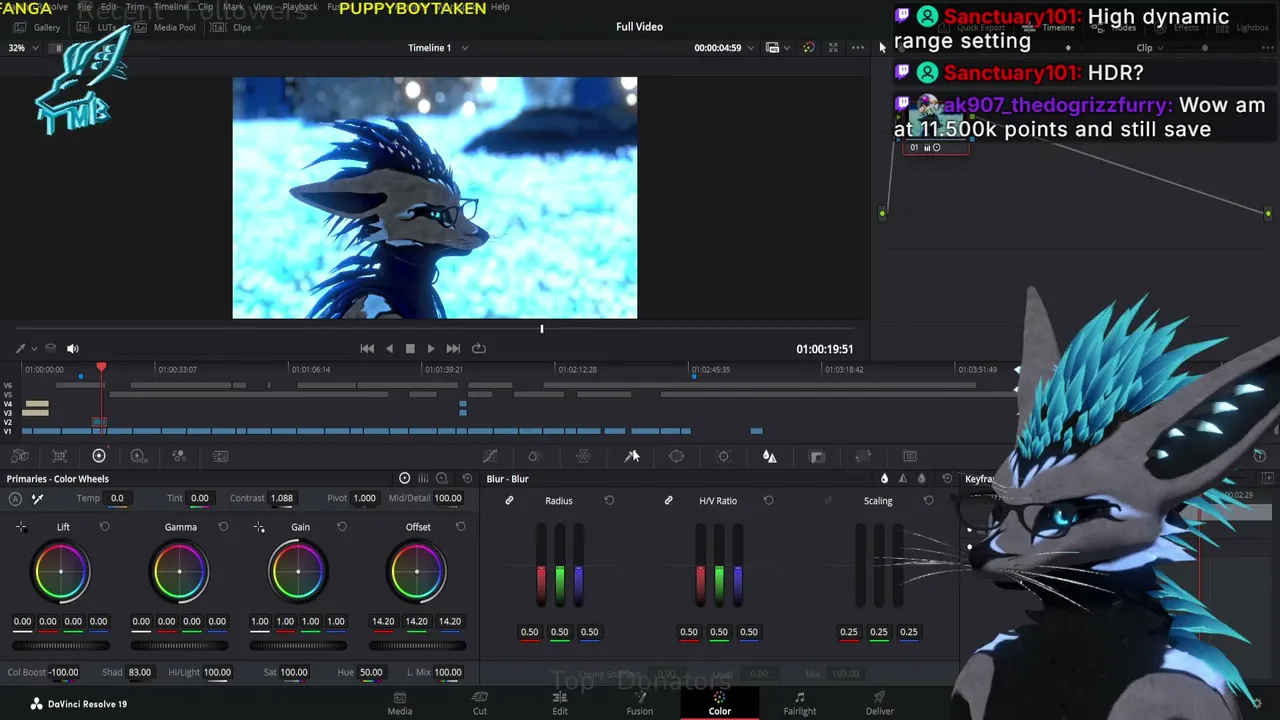The width and height of the screenshot is (1280, 720).
Task: Open the viewer three-dot options menu
Action: tap(857, 48)
